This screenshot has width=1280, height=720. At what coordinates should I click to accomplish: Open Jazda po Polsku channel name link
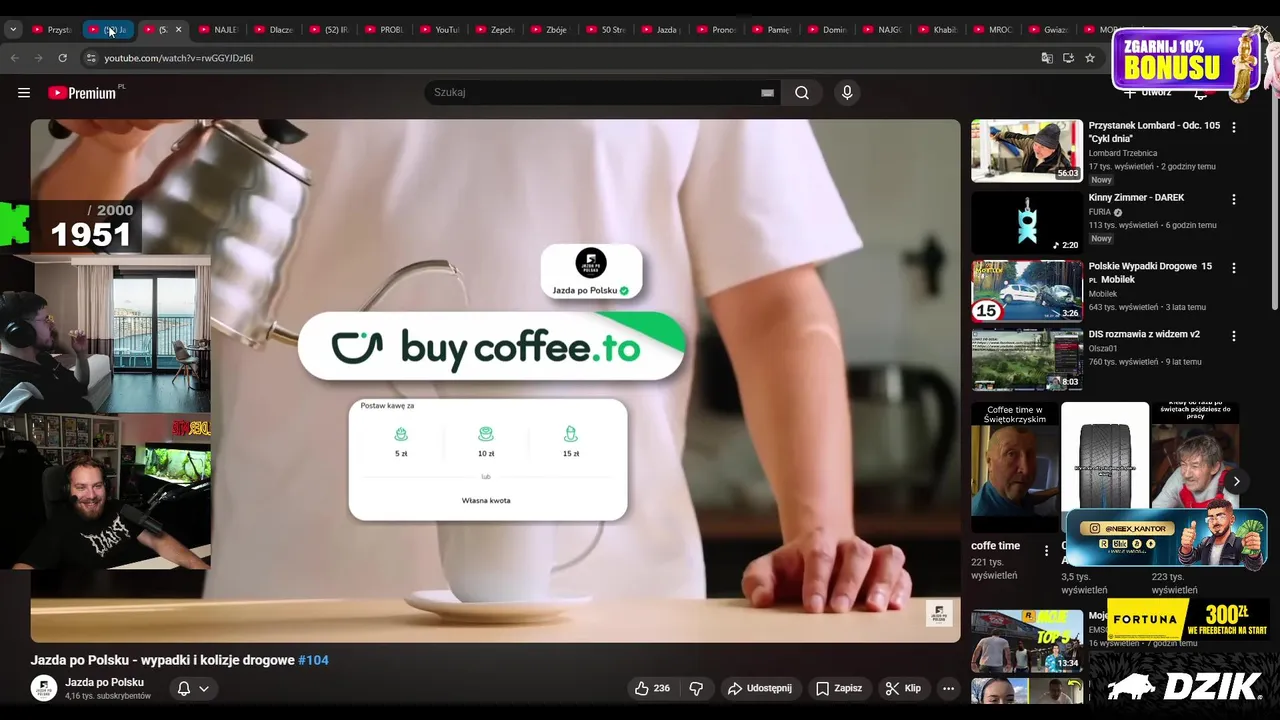click(x=104, y=682)
